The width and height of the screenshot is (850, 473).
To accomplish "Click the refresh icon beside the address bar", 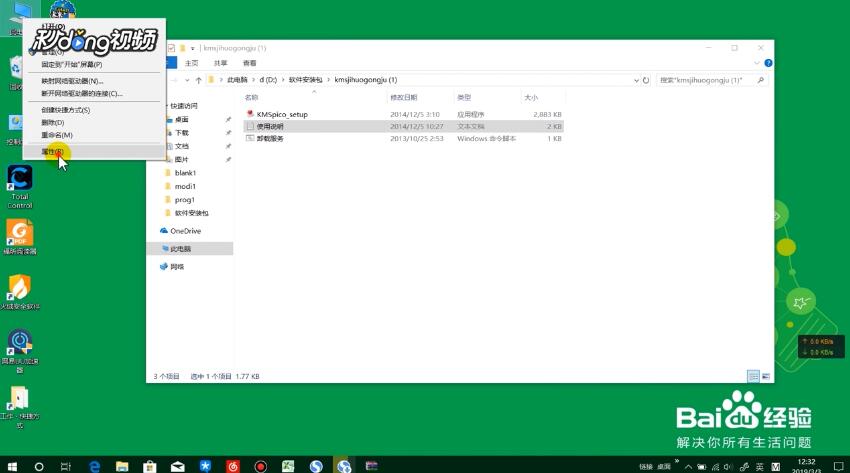I will pyautogui.click(x=647, y=80).
